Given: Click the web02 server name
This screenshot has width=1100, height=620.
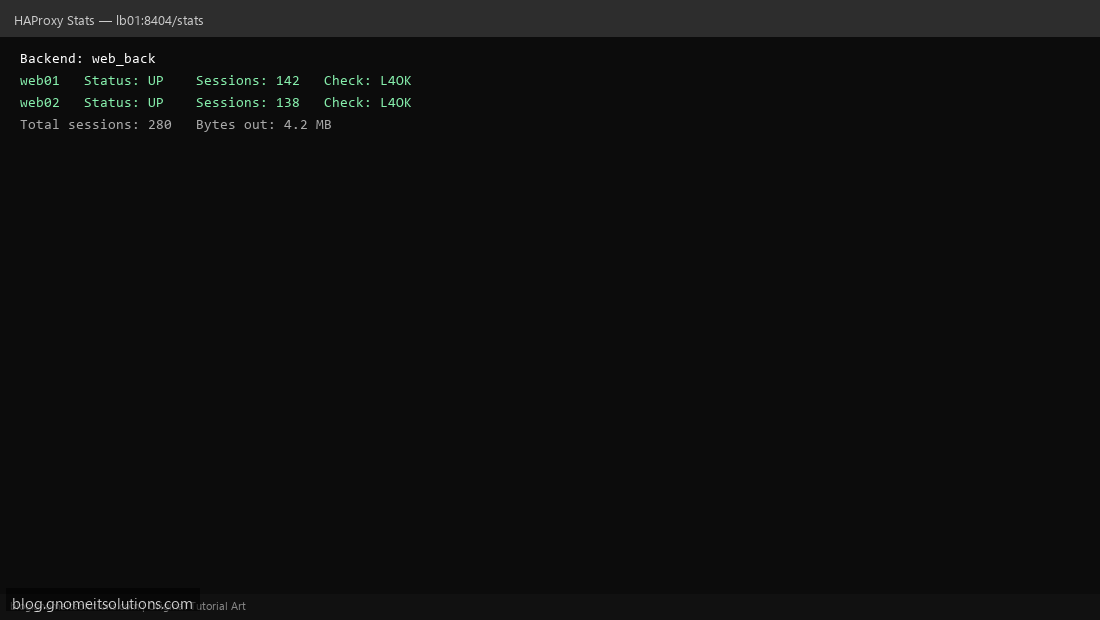Looking at the screenshot, I should pos(40,102).
